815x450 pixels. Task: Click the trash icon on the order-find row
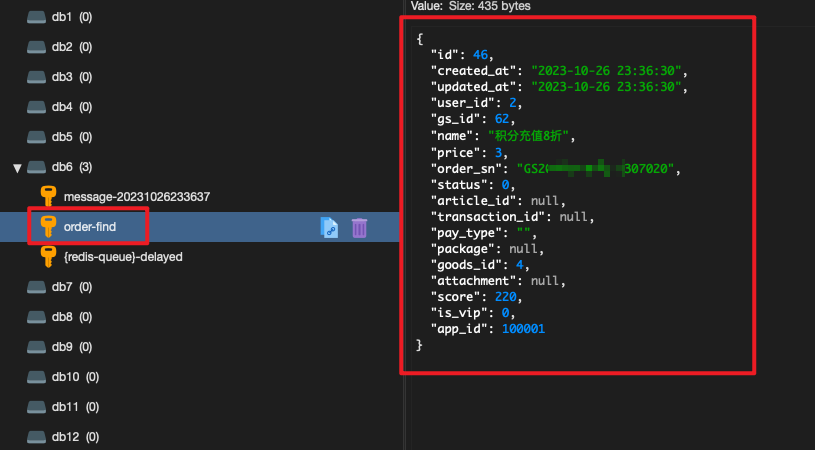(359, 228)
